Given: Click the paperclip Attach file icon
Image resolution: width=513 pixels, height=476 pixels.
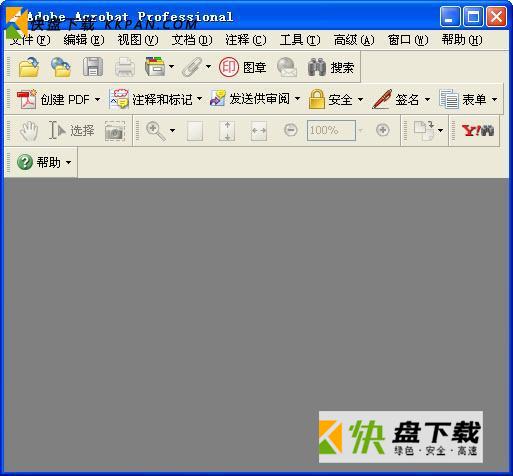Looking at the screenshot, I should [x=192, y=67].
